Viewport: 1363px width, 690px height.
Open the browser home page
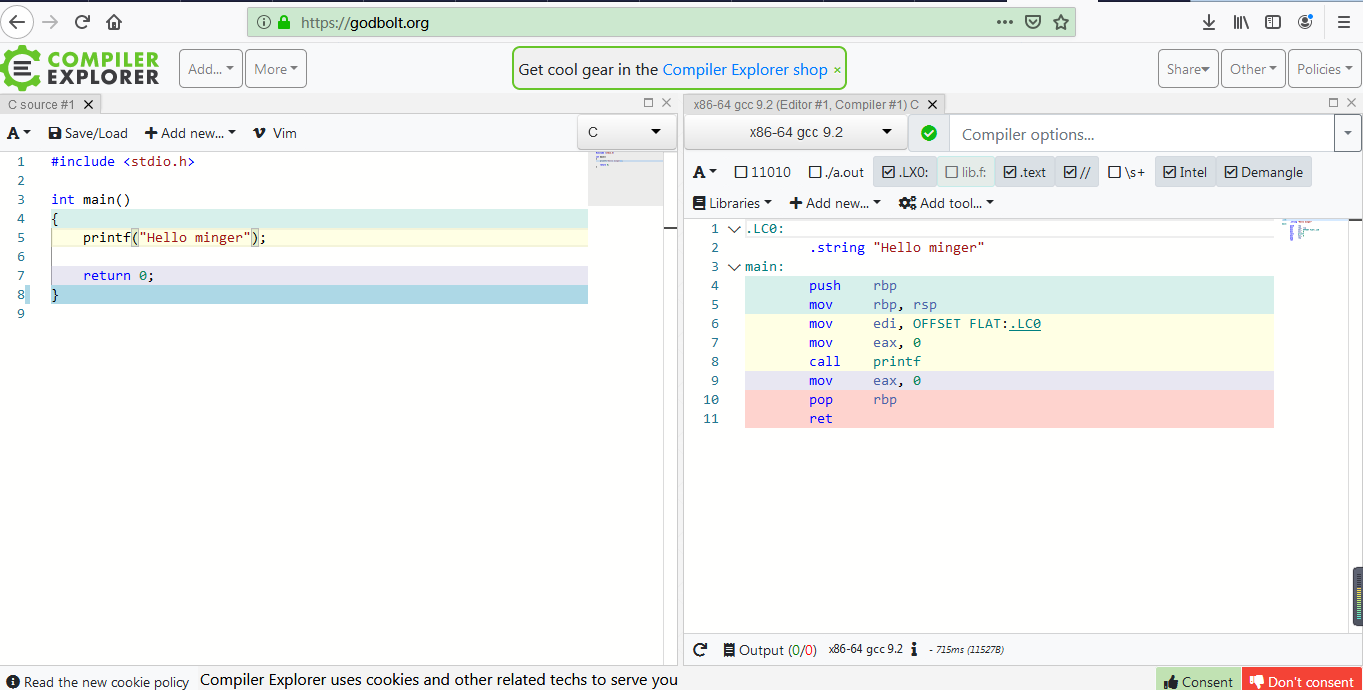click(114, 22)
